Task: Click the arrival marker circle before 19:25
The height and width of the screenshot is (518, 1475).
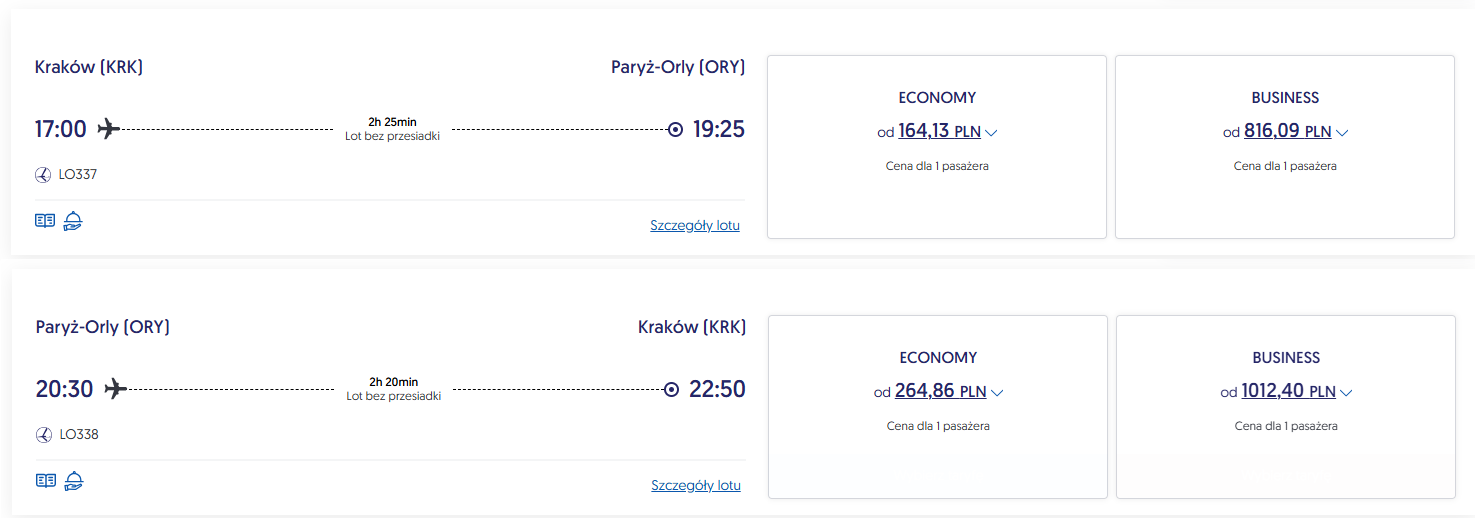Action: pos(675,129)
